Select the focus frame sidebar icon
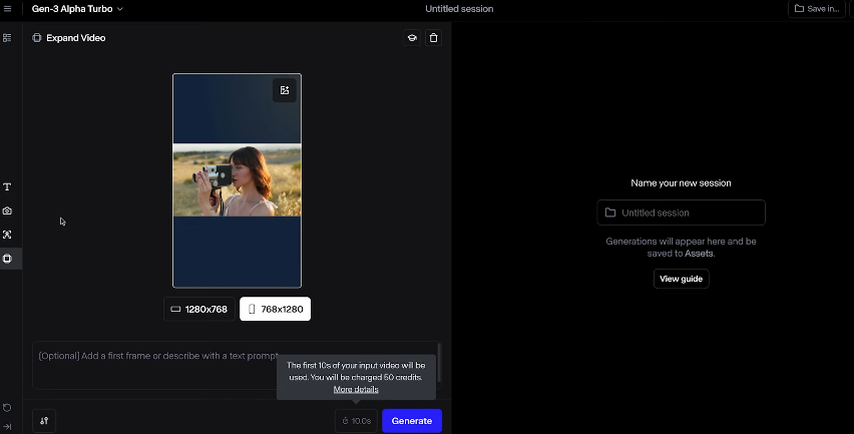Image resolution: width=854 pixels, height=434 pixels. point(7,235)
